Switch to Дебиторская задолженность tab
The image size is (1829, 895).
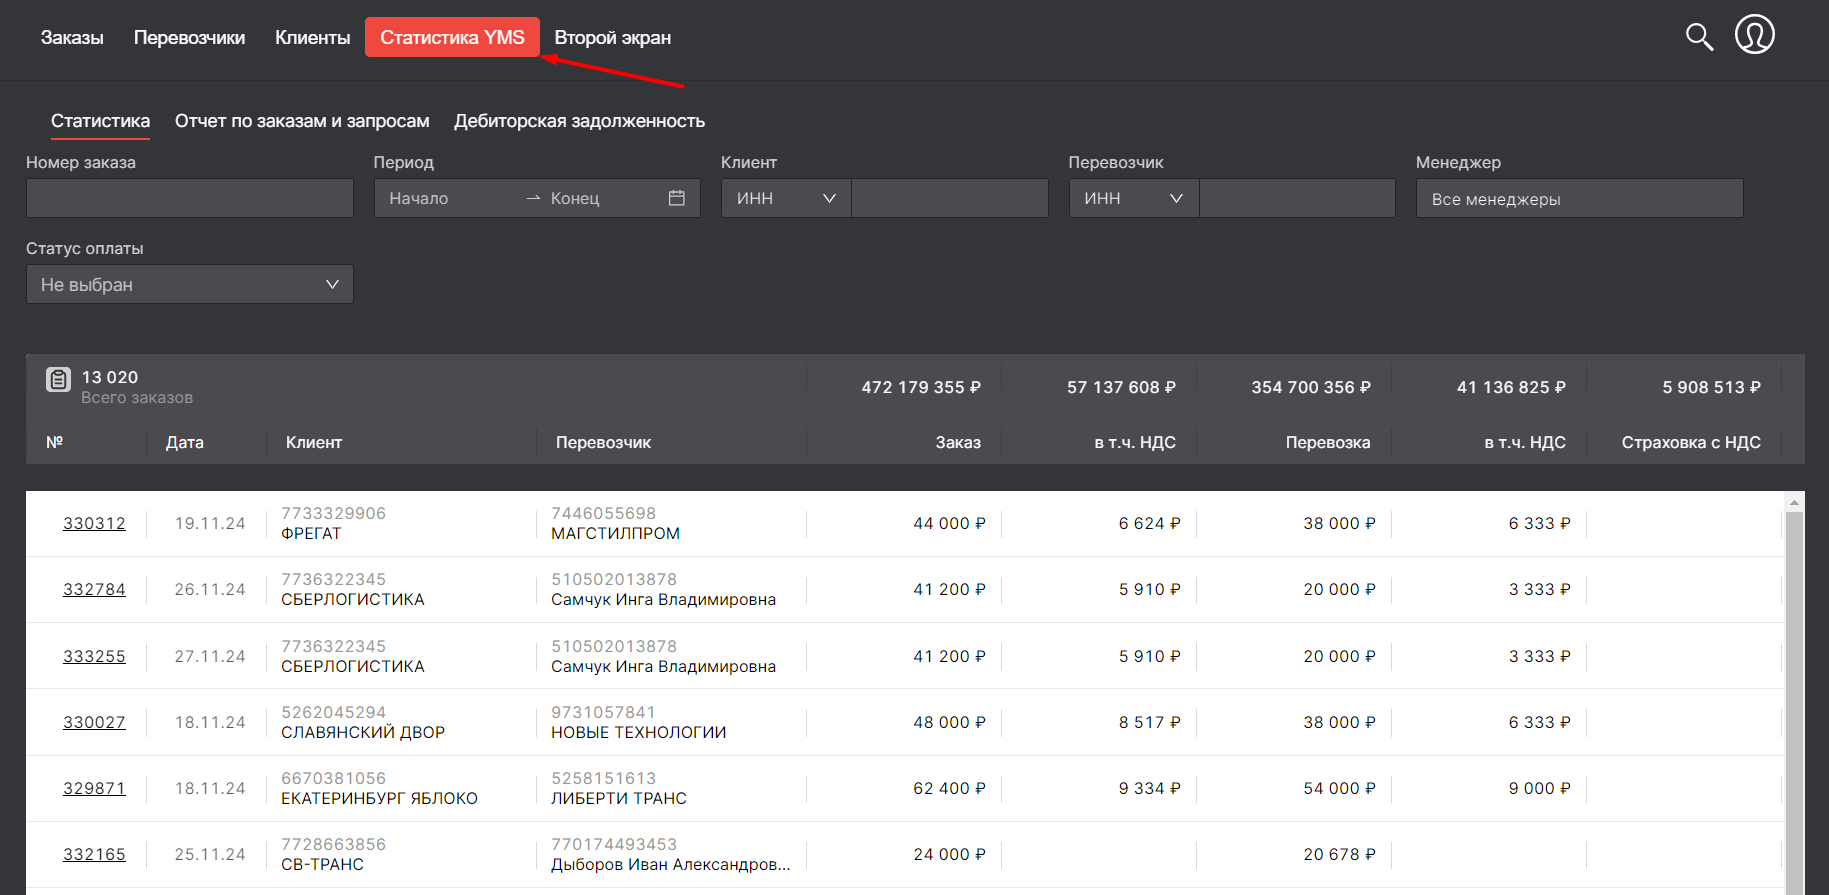(580, 121)
